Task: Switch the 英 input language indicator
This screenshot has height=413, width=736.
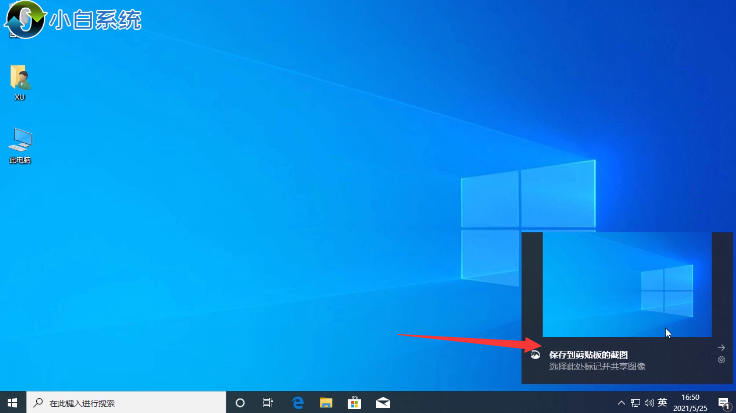Action: pyautogui.click(x=662, y=402)
